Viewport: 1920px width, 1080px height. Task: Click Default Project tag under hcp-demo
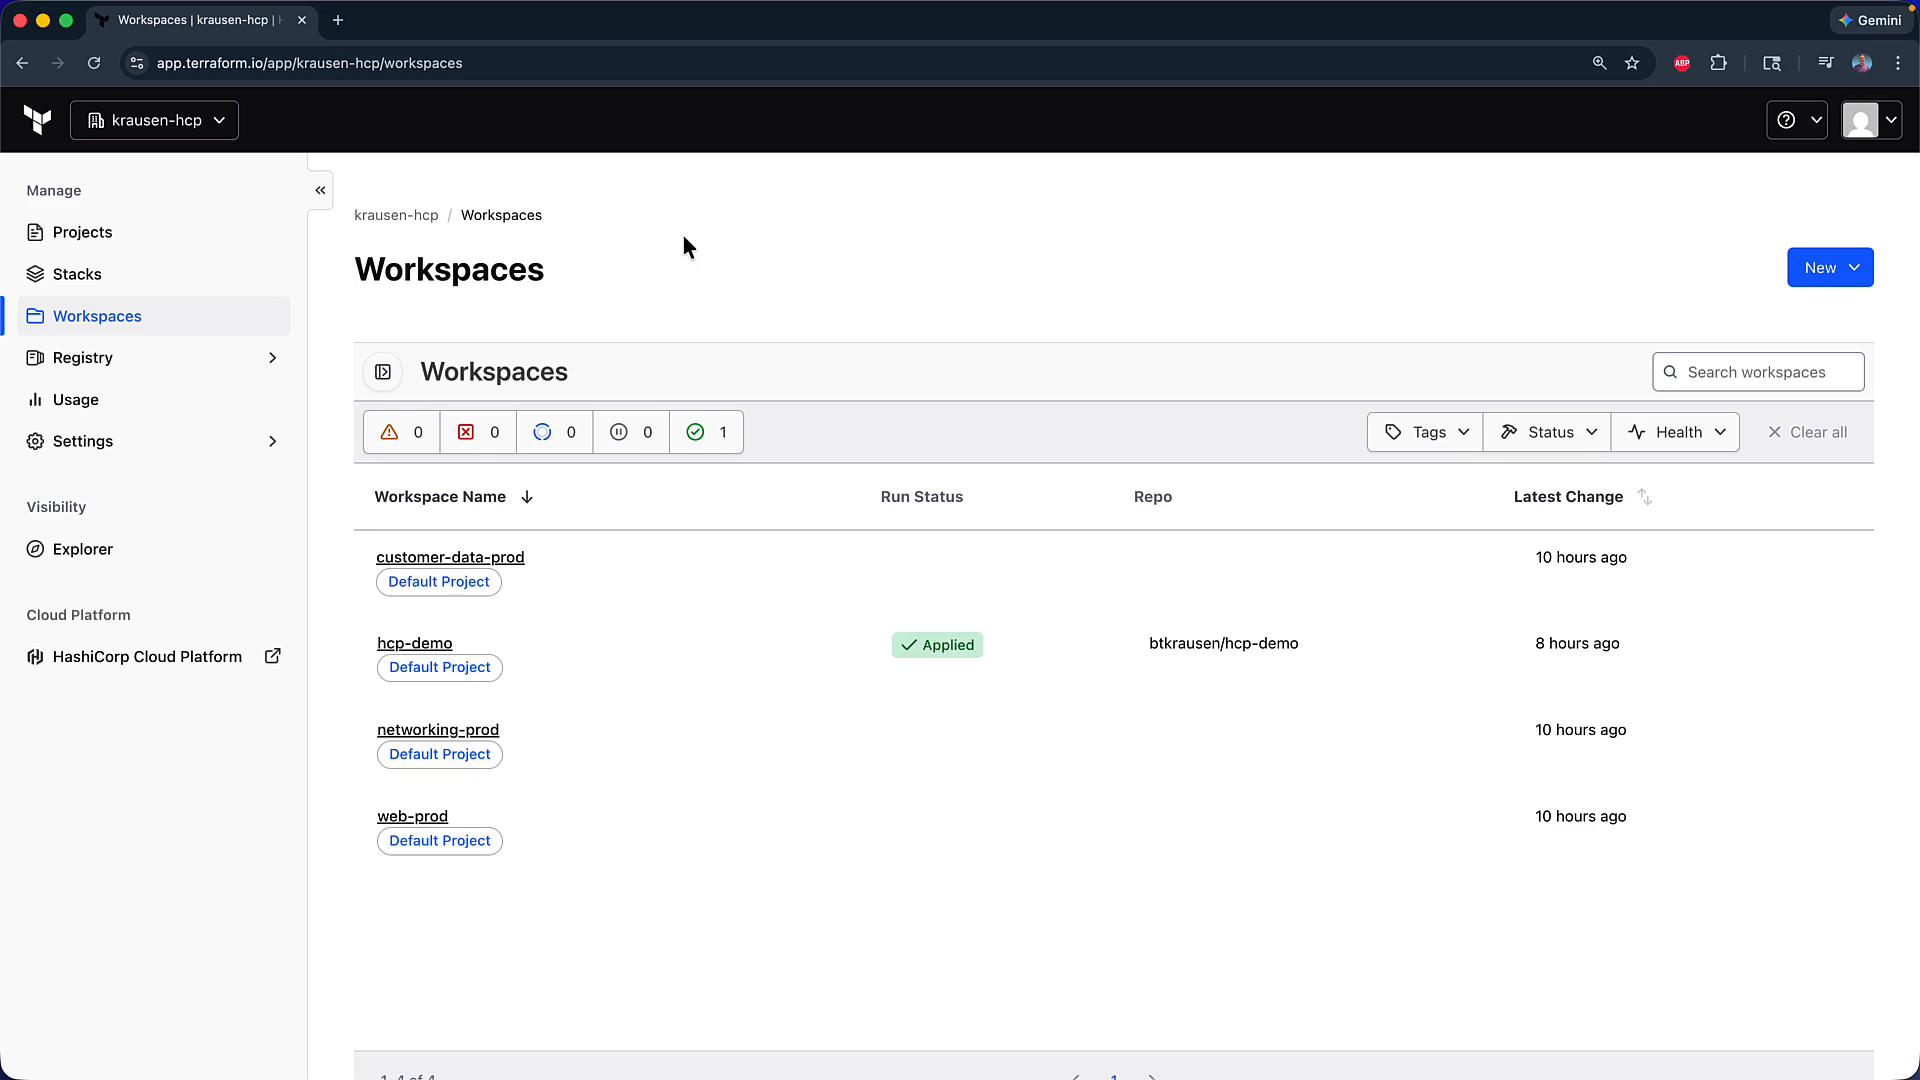click(440, 668)
